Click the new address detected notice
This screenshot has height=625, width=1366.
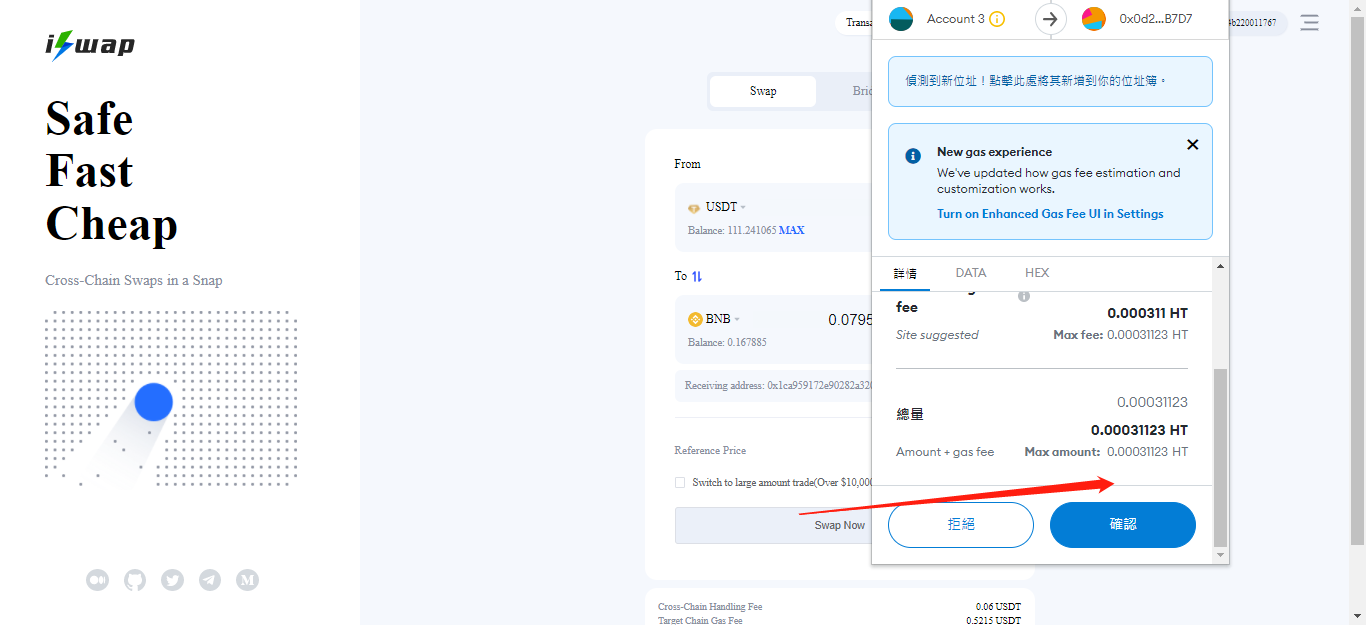[1050, 81]
